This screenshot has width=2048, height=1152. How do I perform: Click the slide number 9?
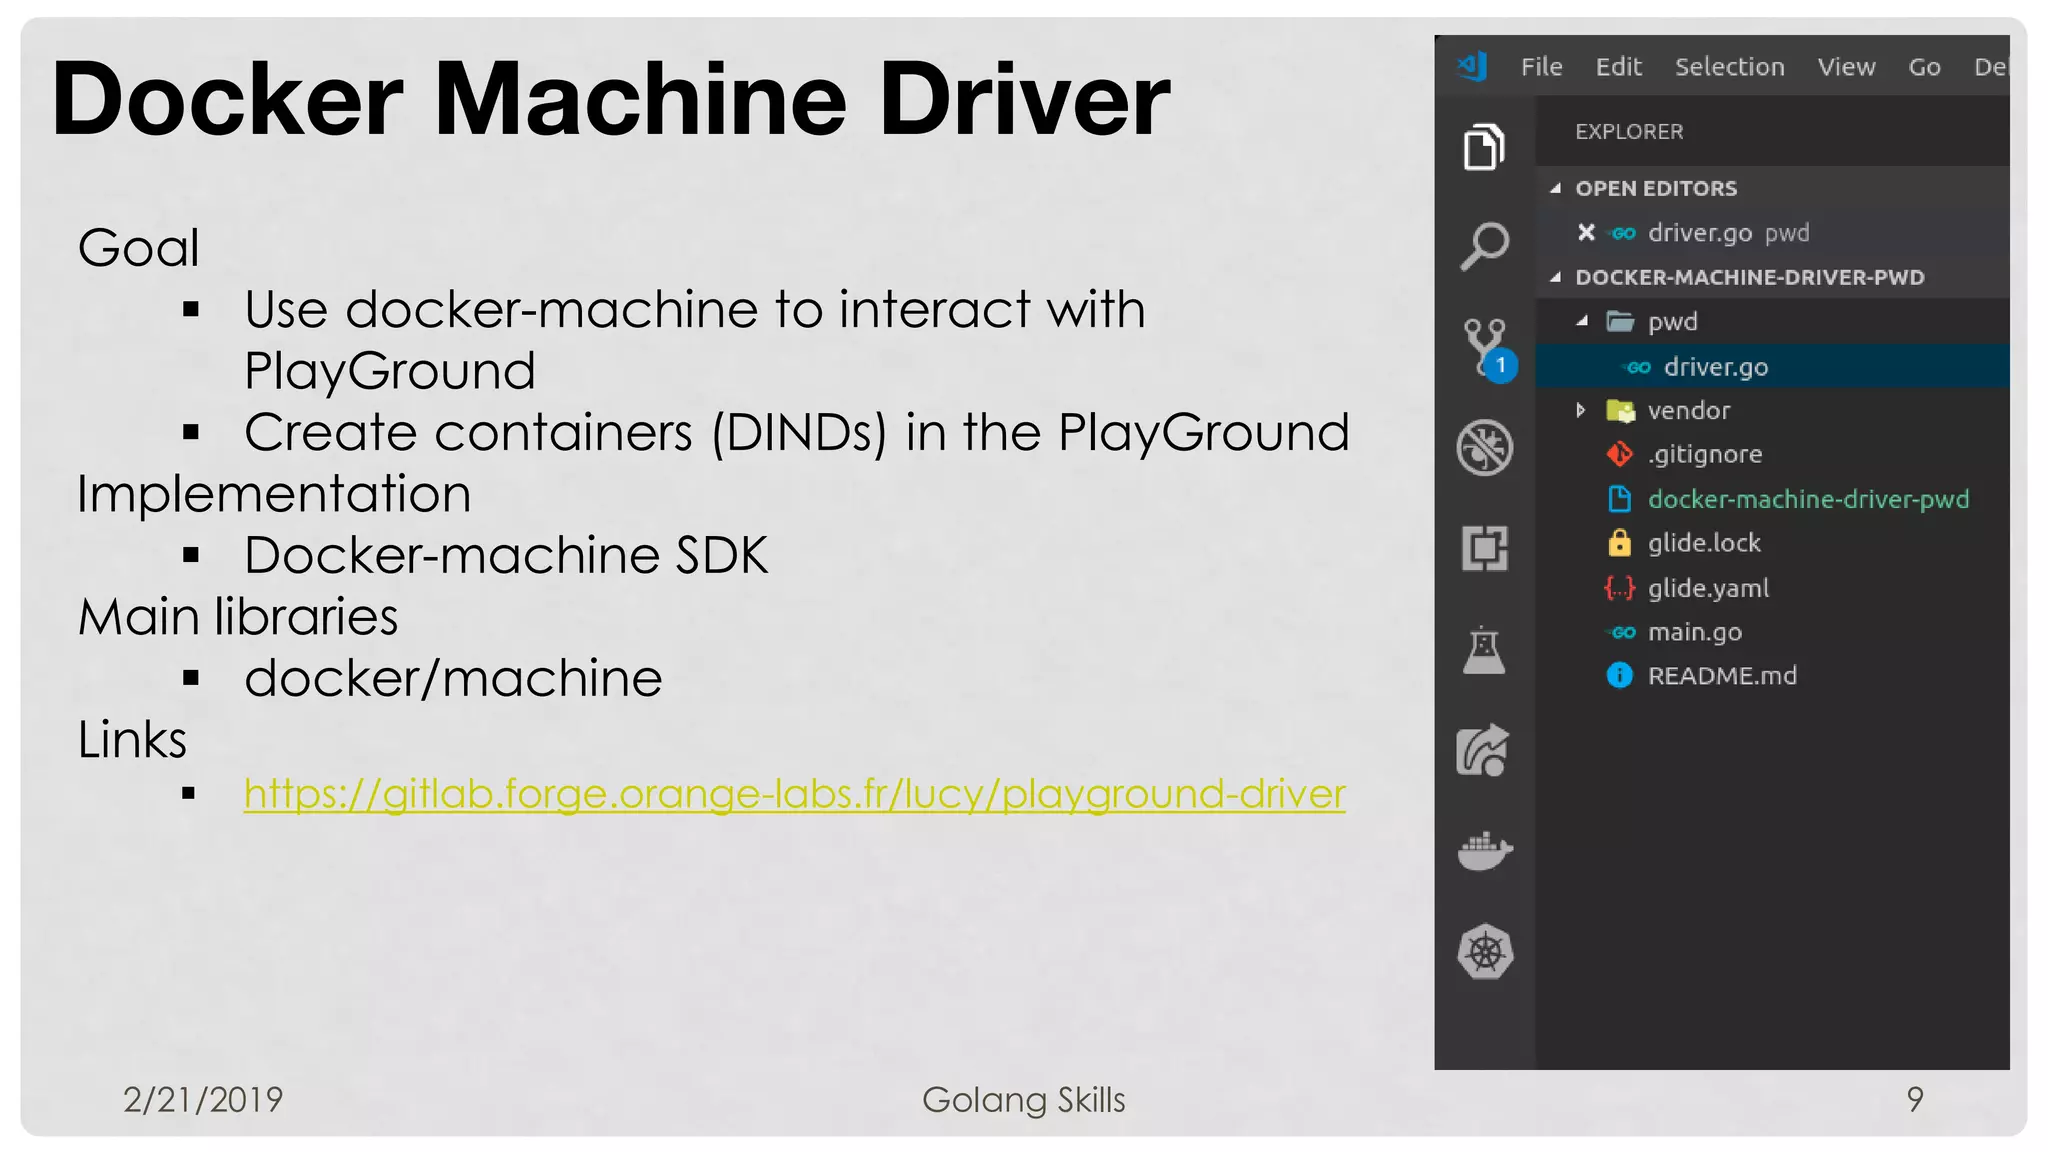[1914, 1100]
